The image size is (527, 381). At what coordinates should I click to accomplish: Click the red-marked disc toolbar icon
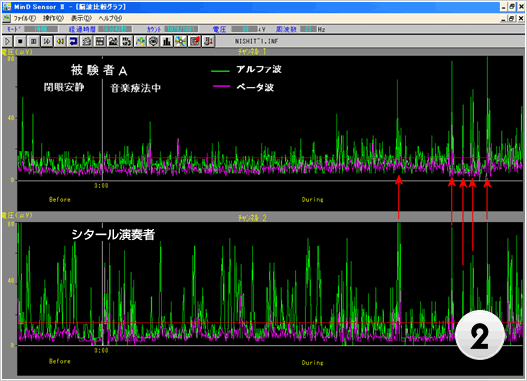[x=195, y=41]
